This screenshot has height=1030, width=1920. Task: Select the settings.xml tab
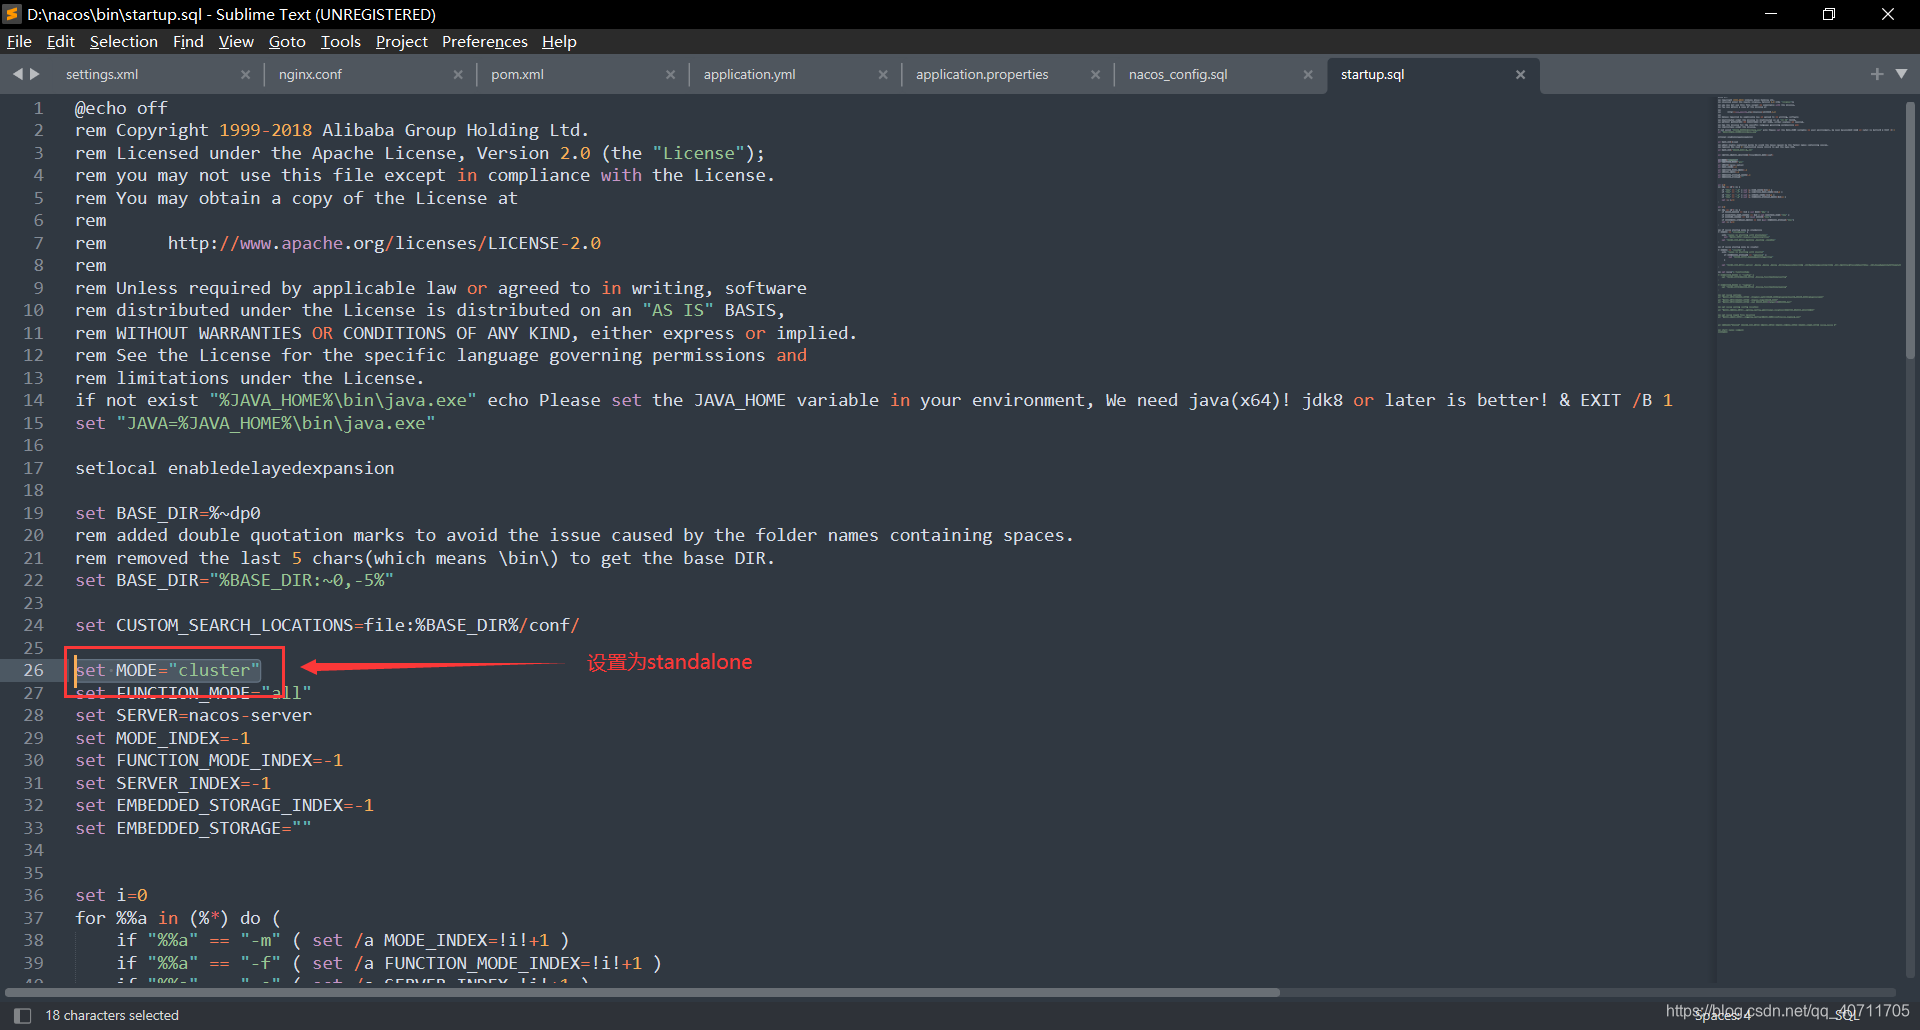[103, 74]
